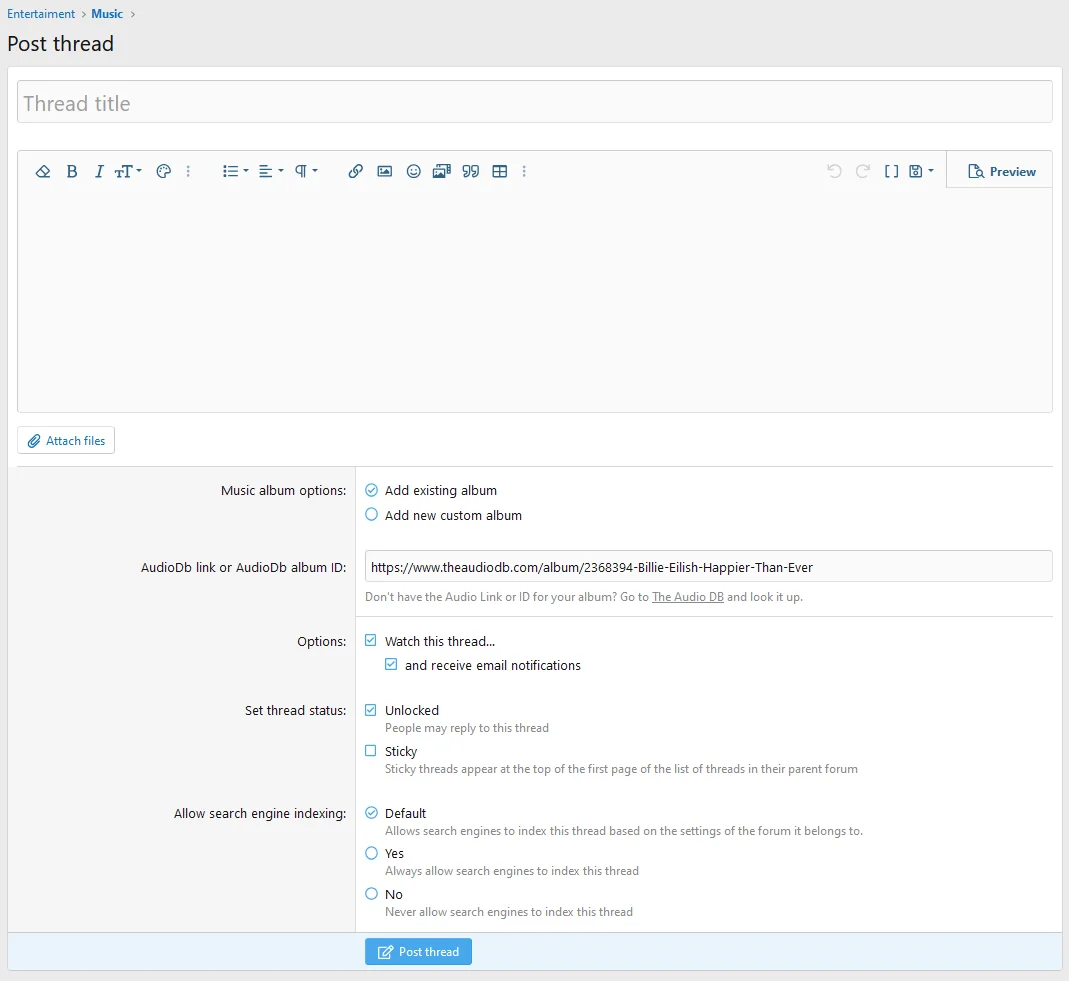Open the text alignment dropdown
Image resolution: width=1069 pixels, height=981 pixels.
pos(270,172)
